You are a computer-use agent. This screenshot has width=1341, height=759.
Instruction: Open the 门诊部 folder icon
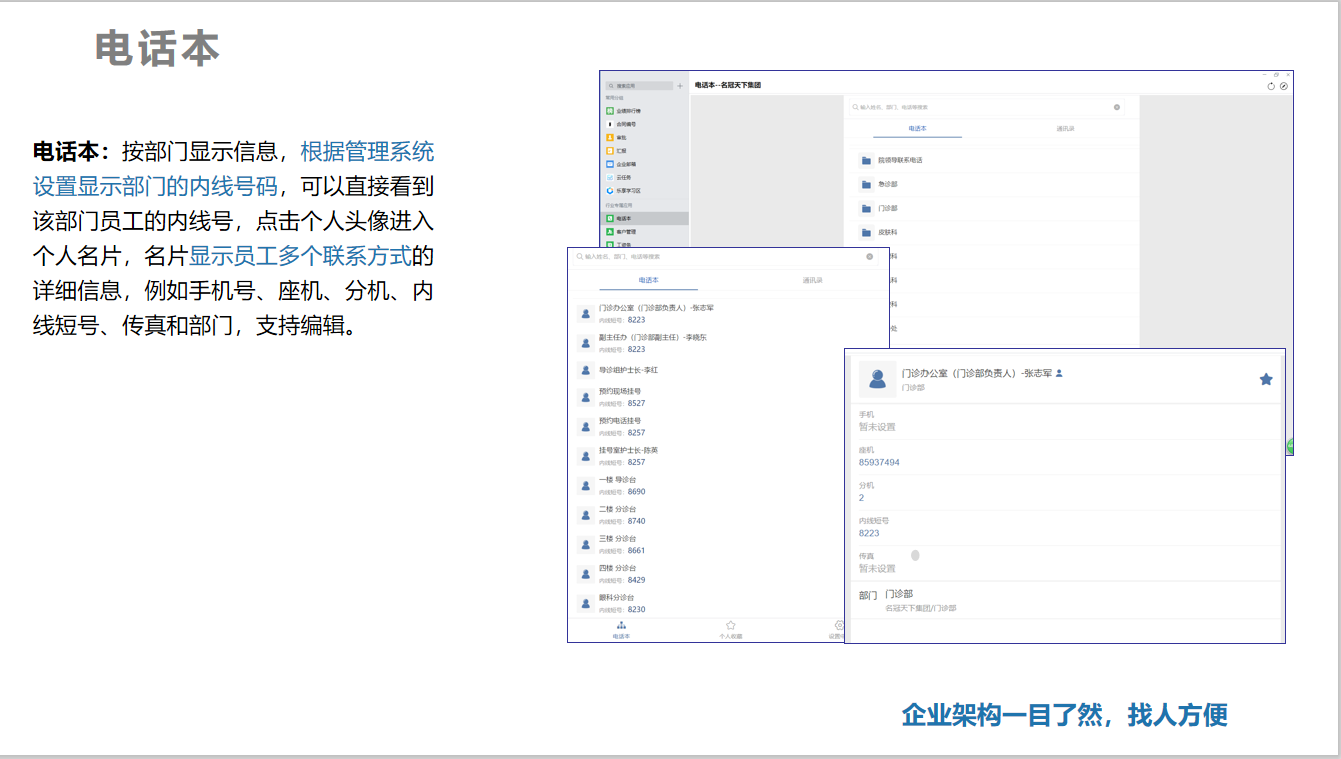[866, 208]
